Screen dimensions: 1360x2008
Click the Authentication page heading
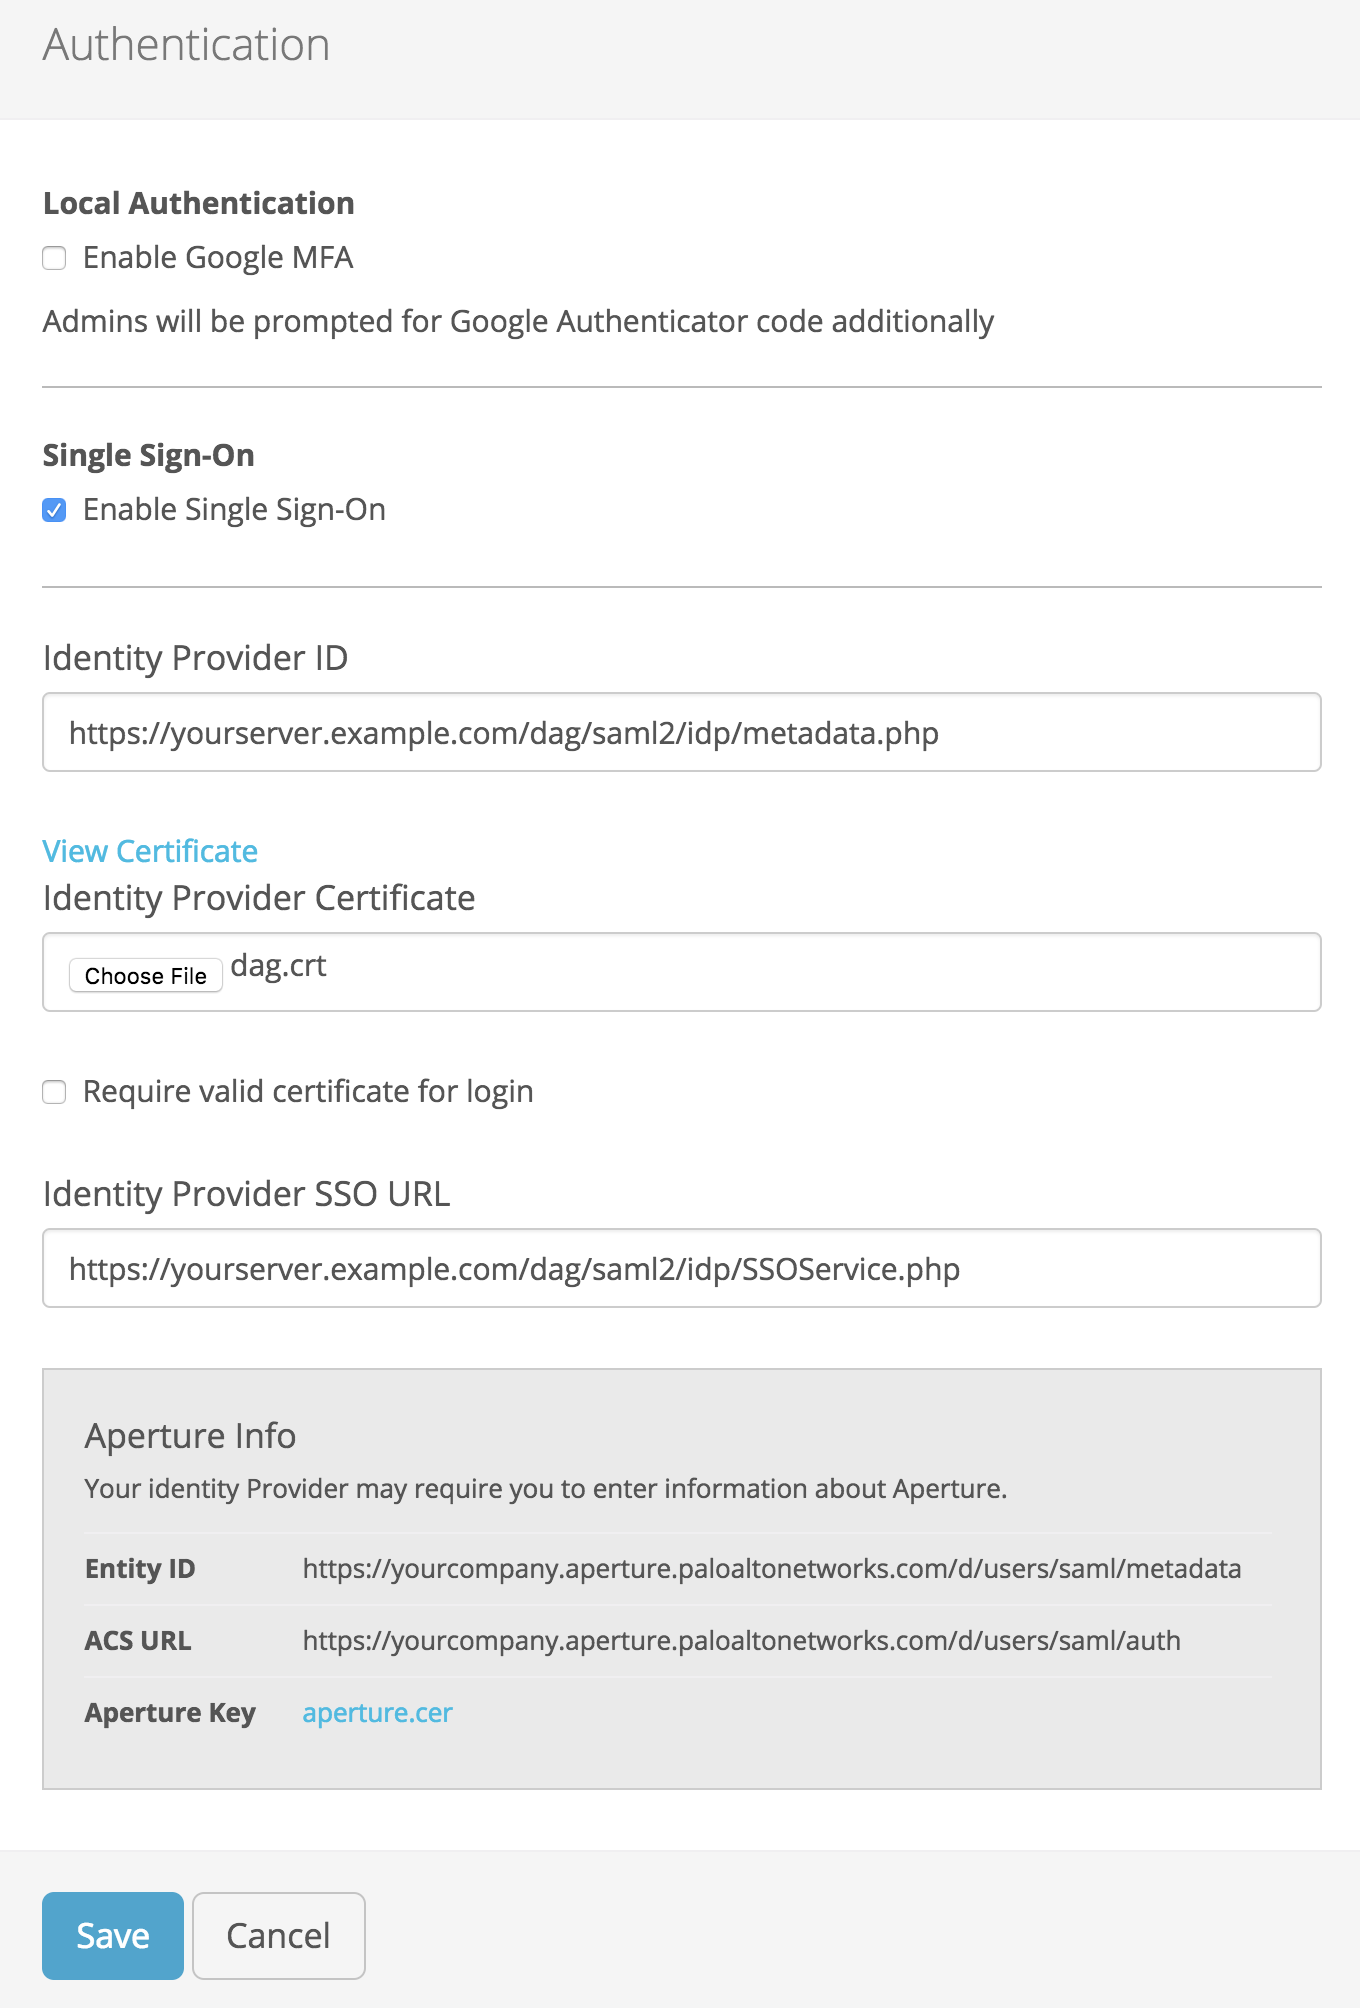click(186, 44)
